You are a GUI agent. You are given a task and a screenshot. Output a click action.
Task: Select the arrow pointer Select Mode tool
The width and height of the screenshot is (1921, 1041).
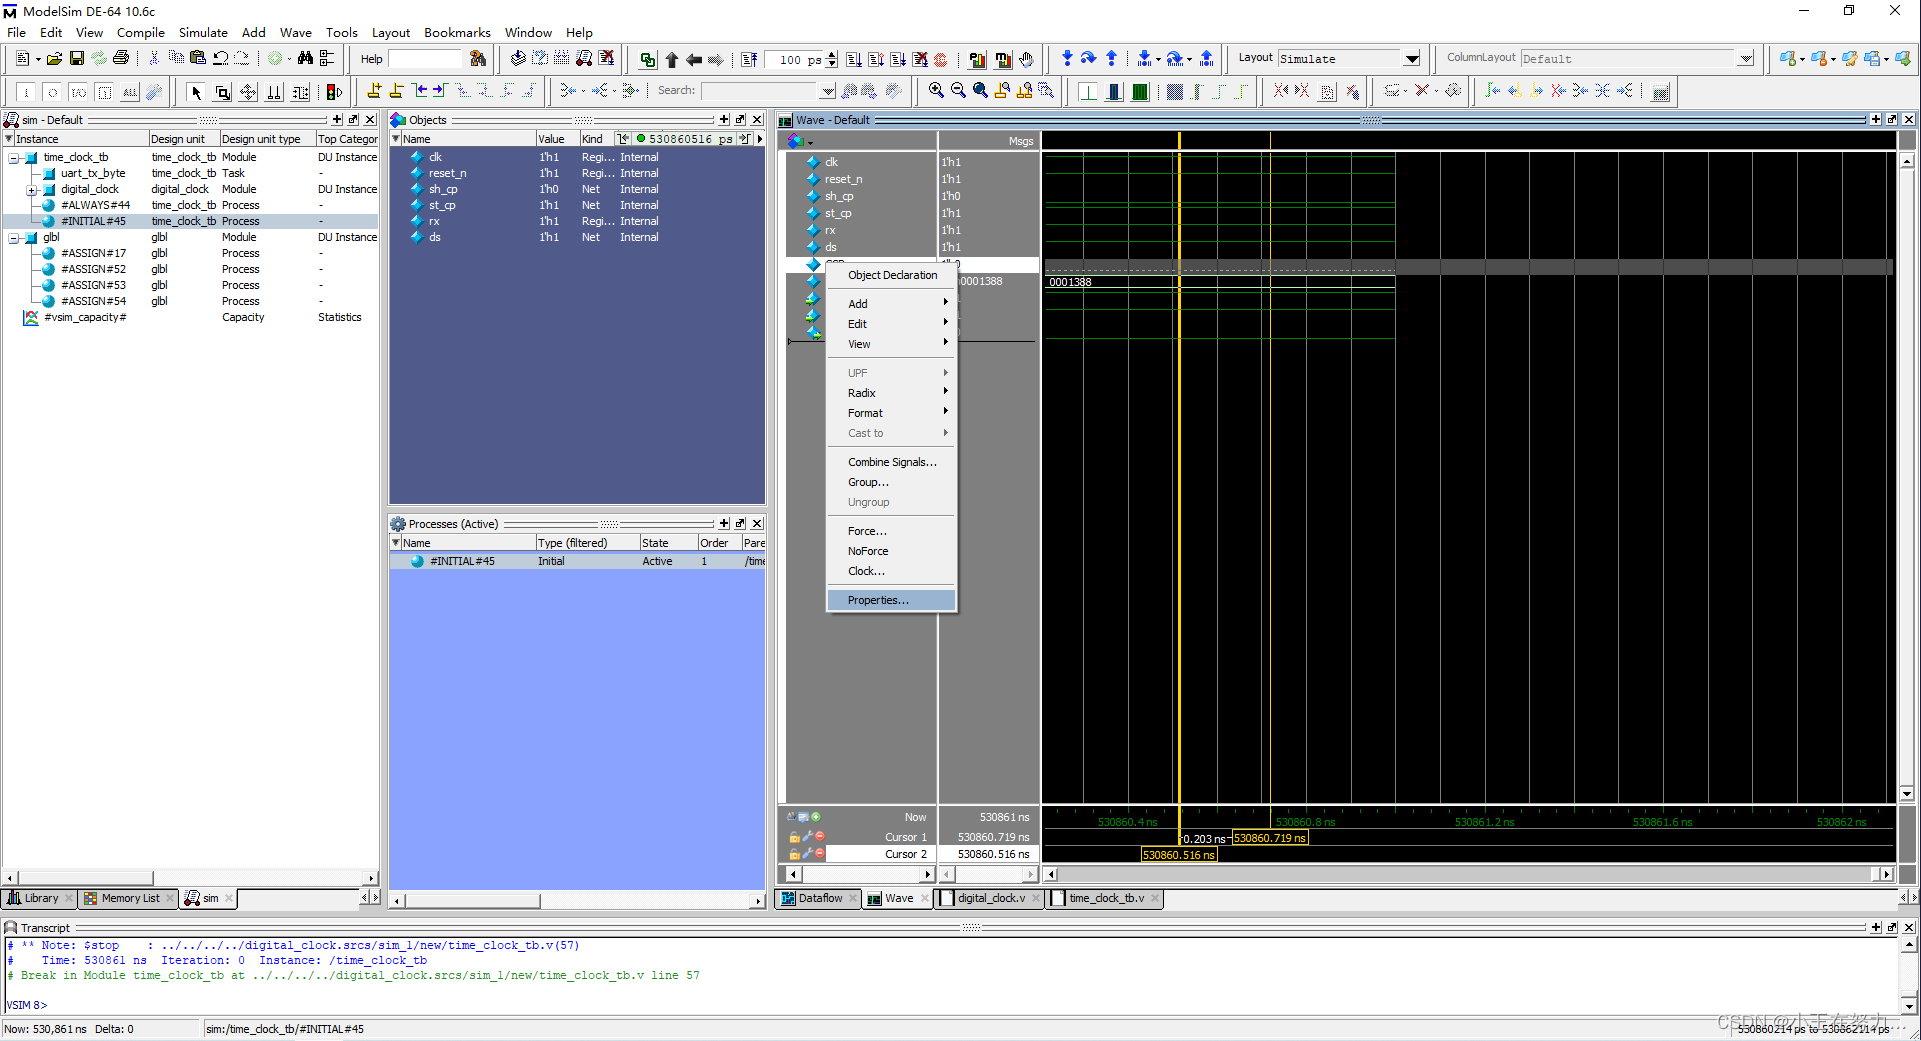(196, 92)
